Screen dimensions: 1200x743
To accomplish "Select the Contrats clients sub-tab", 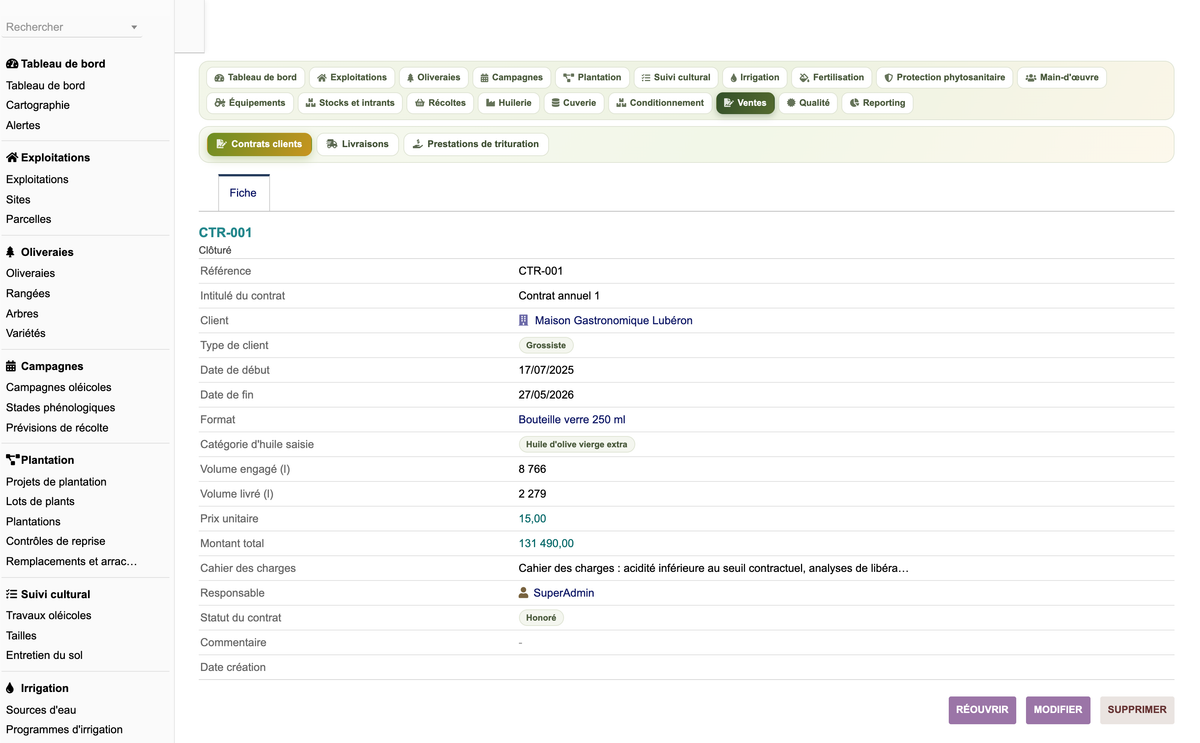I will click(x=259, y=144).
